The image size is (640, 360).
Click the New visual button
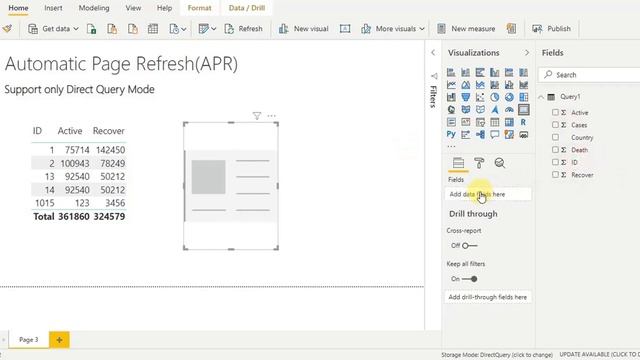coord(303,29)
